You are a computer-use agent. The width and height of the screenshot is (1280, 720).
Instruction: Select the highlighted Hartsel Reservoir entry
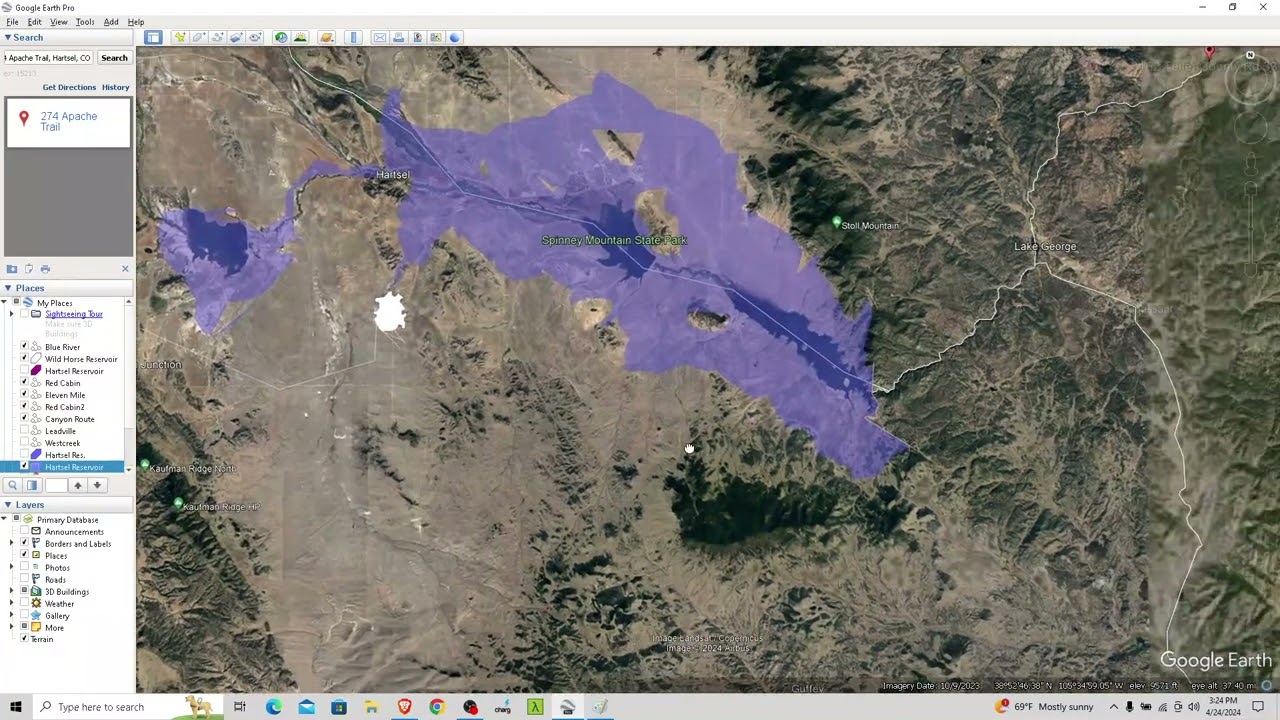(73, 467)
